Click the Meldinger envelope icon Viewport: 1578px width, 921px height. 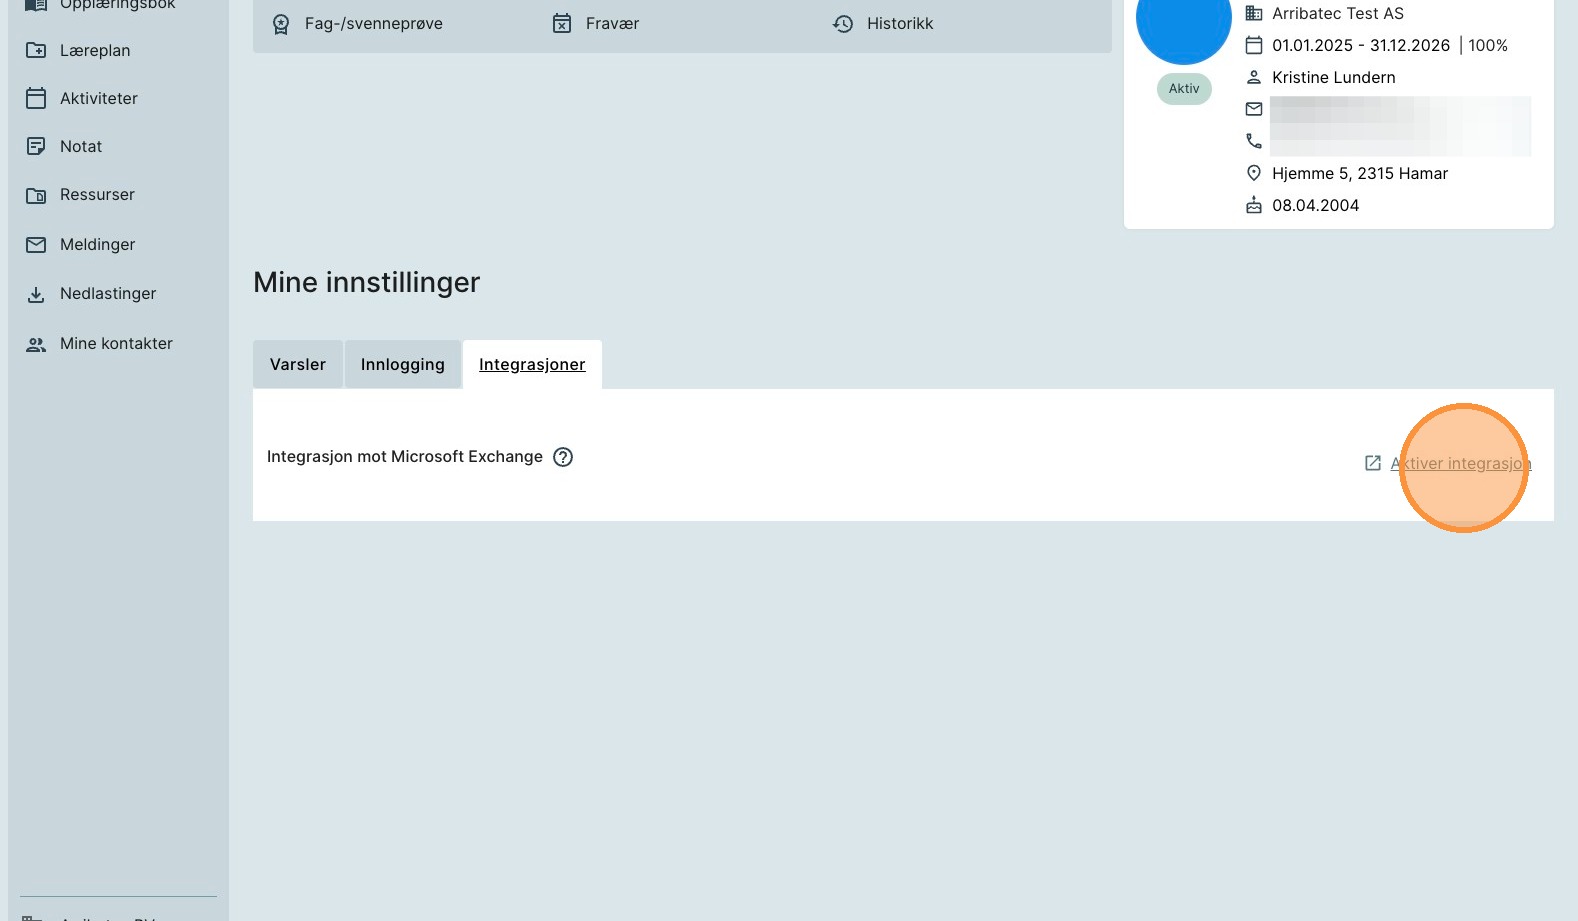coord(36,244)
